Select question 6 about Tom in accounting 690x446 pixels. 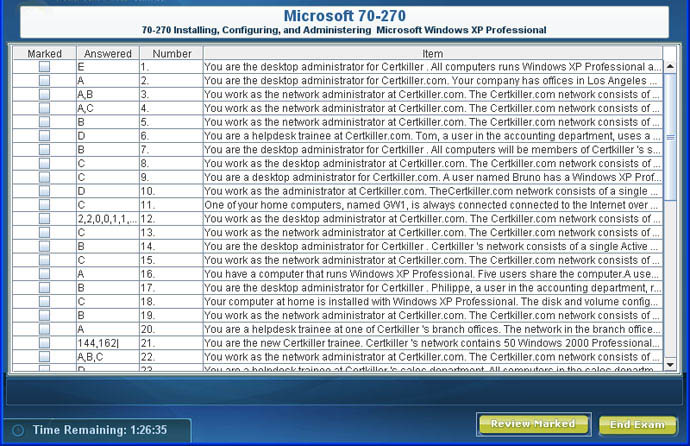pos(433,136)
